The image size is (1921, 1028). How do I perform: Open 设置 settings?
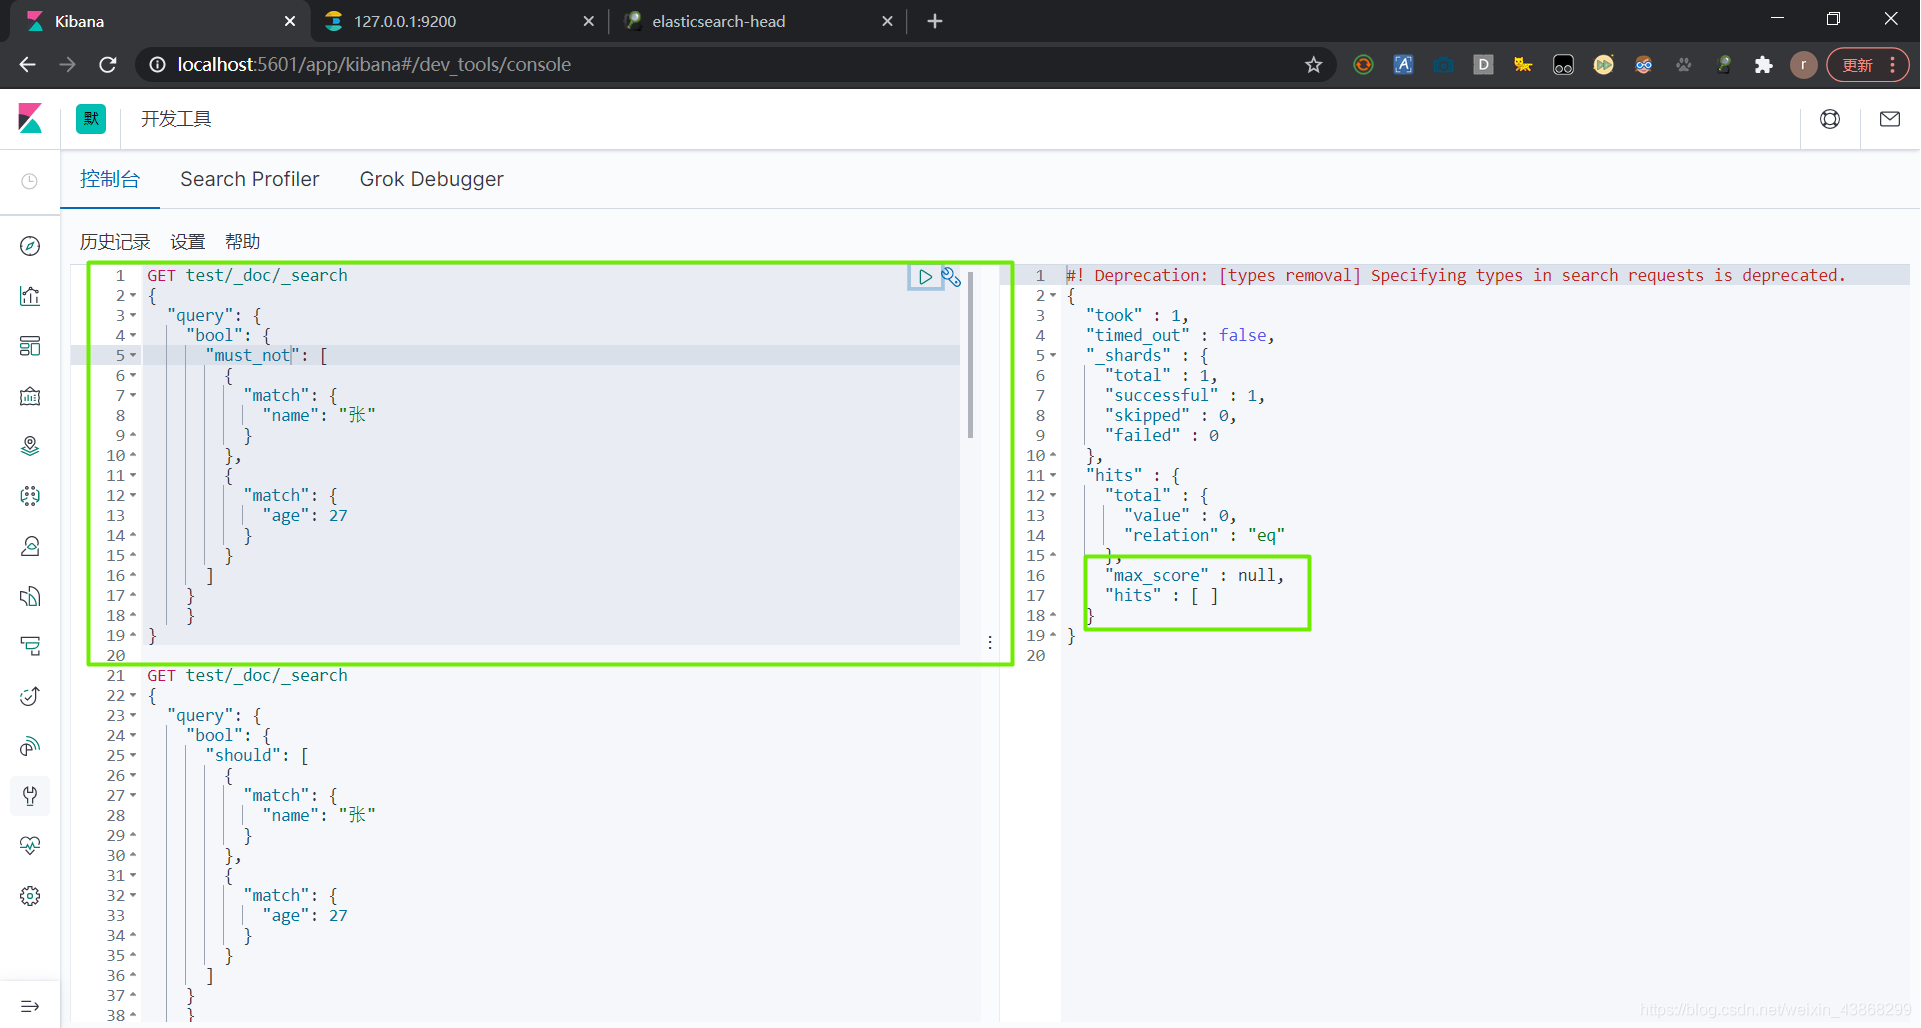(187, 242)
